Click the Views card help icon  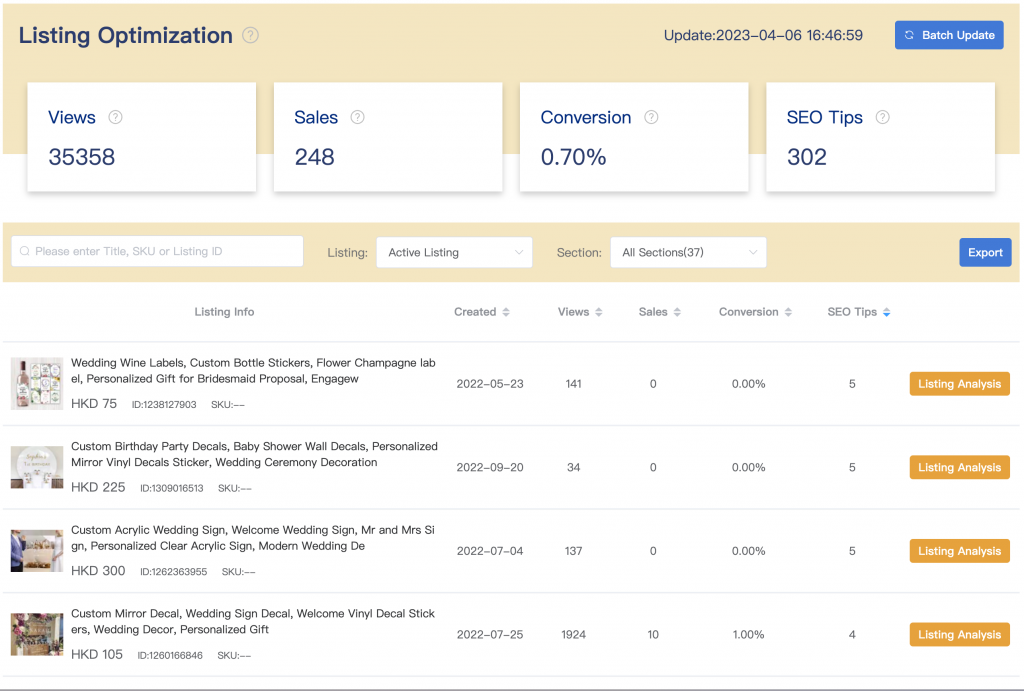[x=115, y=117]
